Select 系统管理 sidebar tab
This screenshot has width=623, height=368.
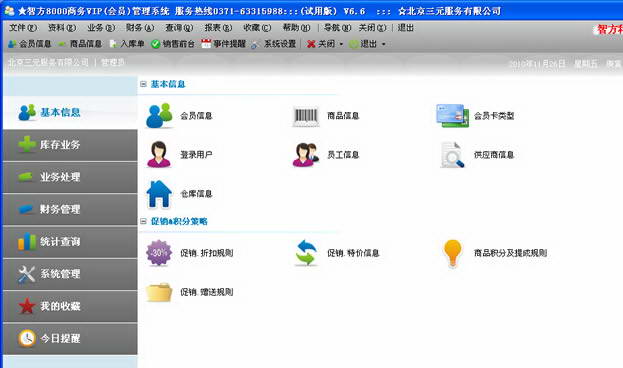coord(70,274)
